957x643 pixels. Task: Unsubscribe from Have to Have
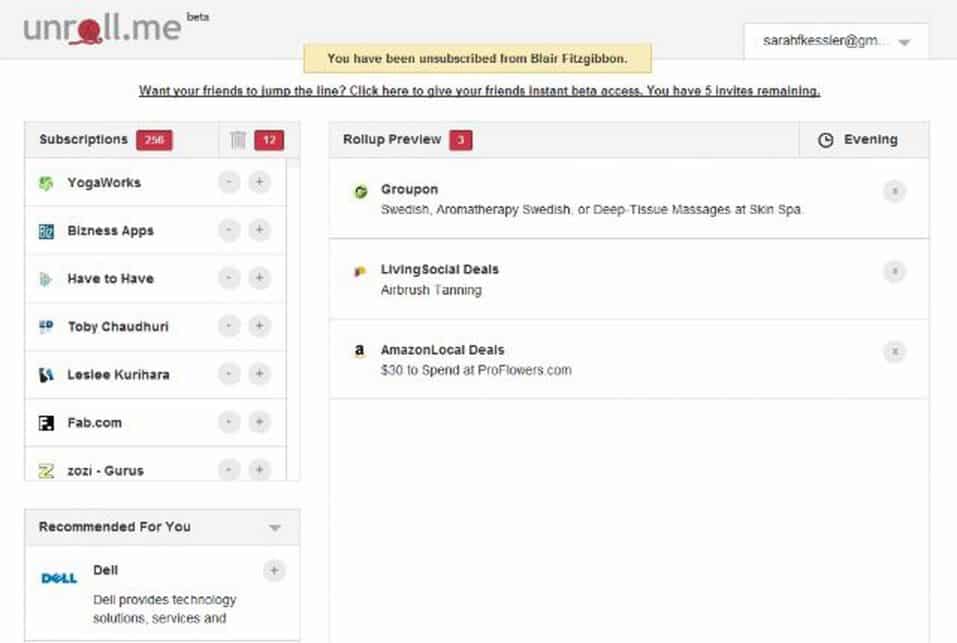pyautogui.click(x=229, y=278)
